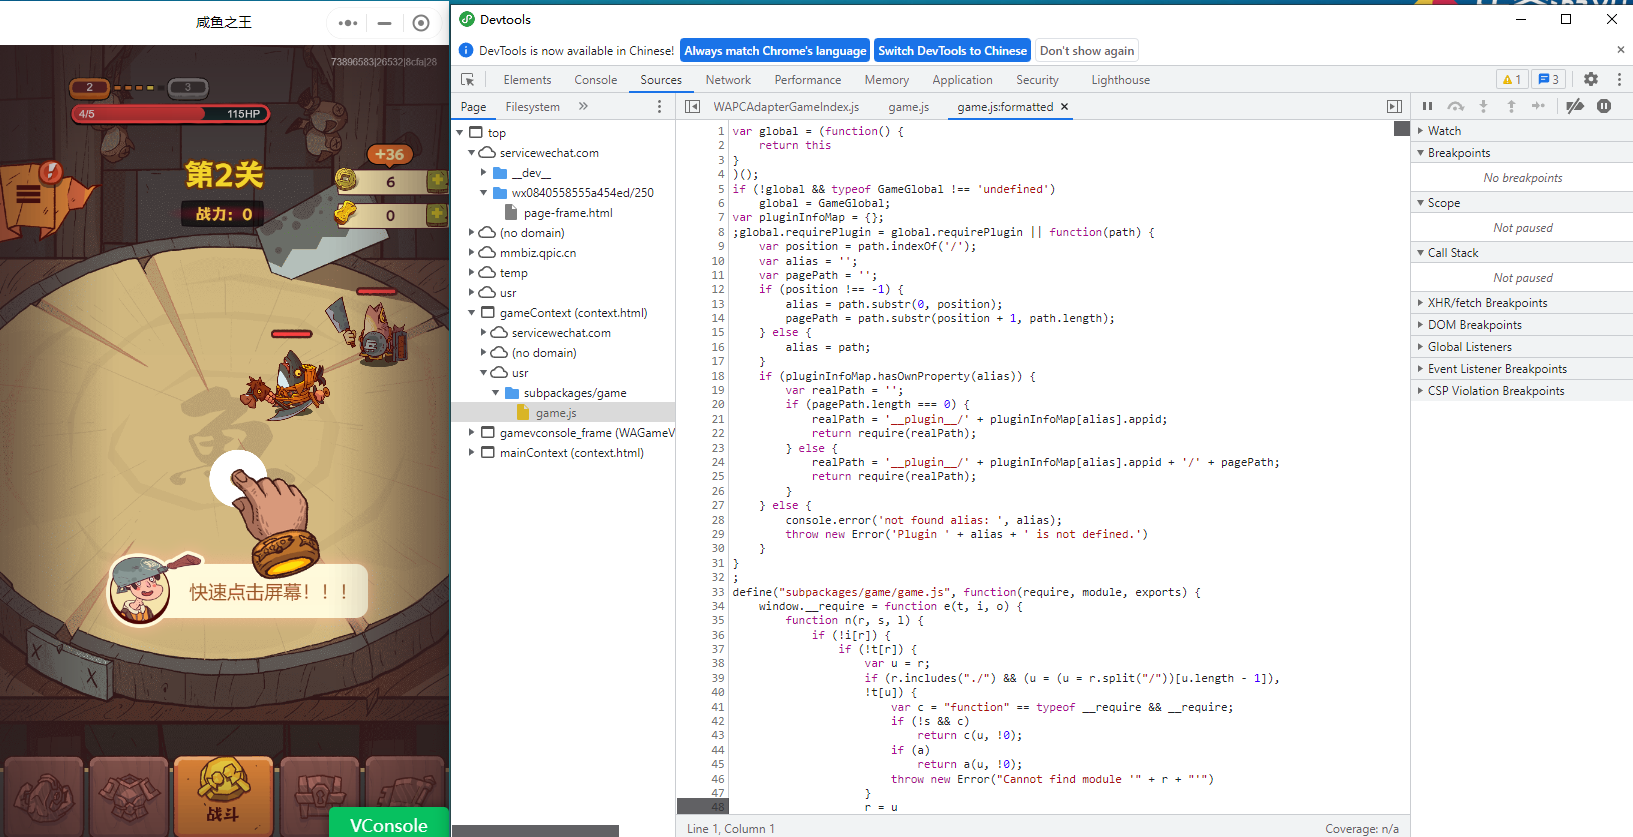
Task: Toggle pause on exceptions icon
Action: pyautogui.click(x=1604, y=106)
